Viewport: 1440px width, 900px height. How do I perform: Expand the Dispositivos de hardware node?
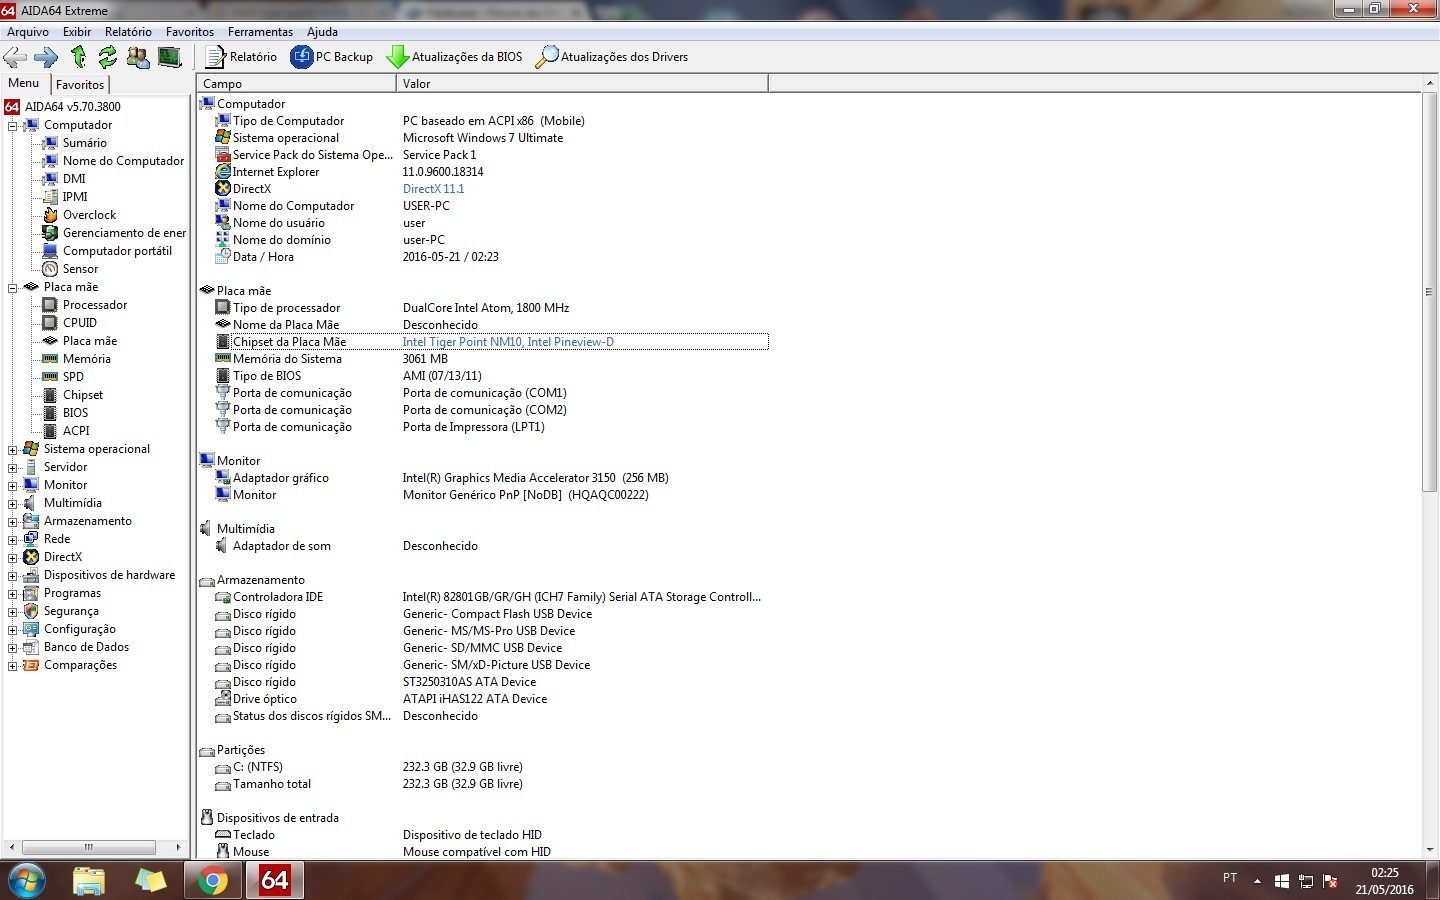pos(13,575)
